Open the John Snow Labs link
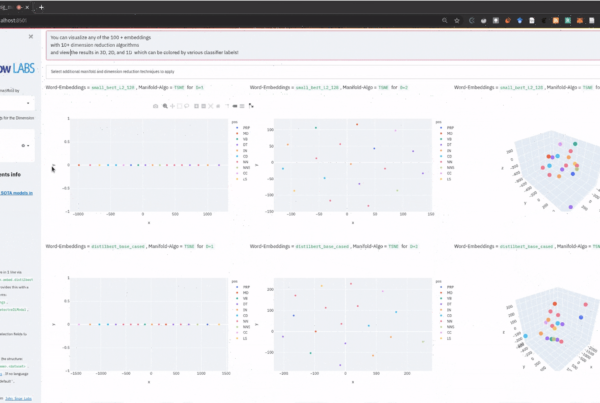This screenshot has width=600, height=403. 18,399
